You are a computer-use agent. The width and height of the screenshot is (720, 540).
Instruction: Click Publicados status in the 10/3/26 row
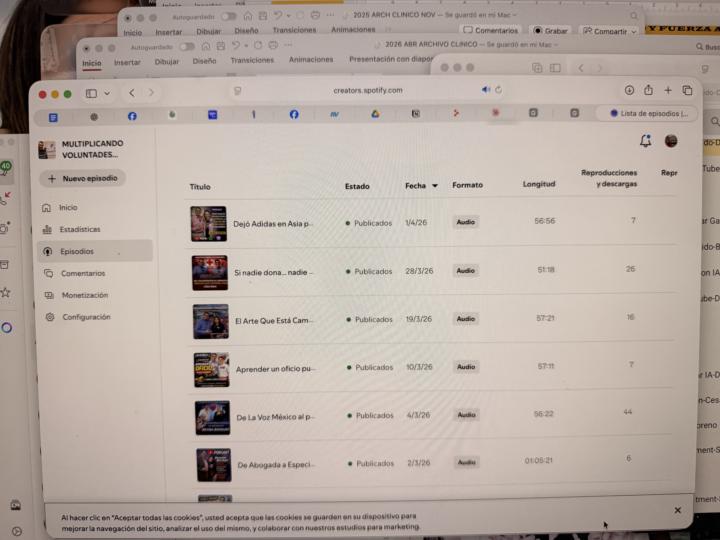370,367
